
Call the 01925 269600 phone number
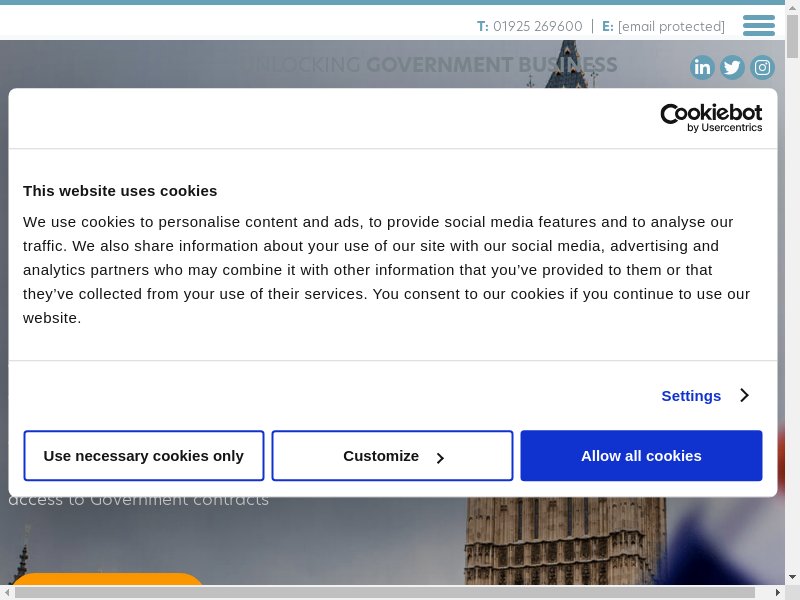point(537,26)
